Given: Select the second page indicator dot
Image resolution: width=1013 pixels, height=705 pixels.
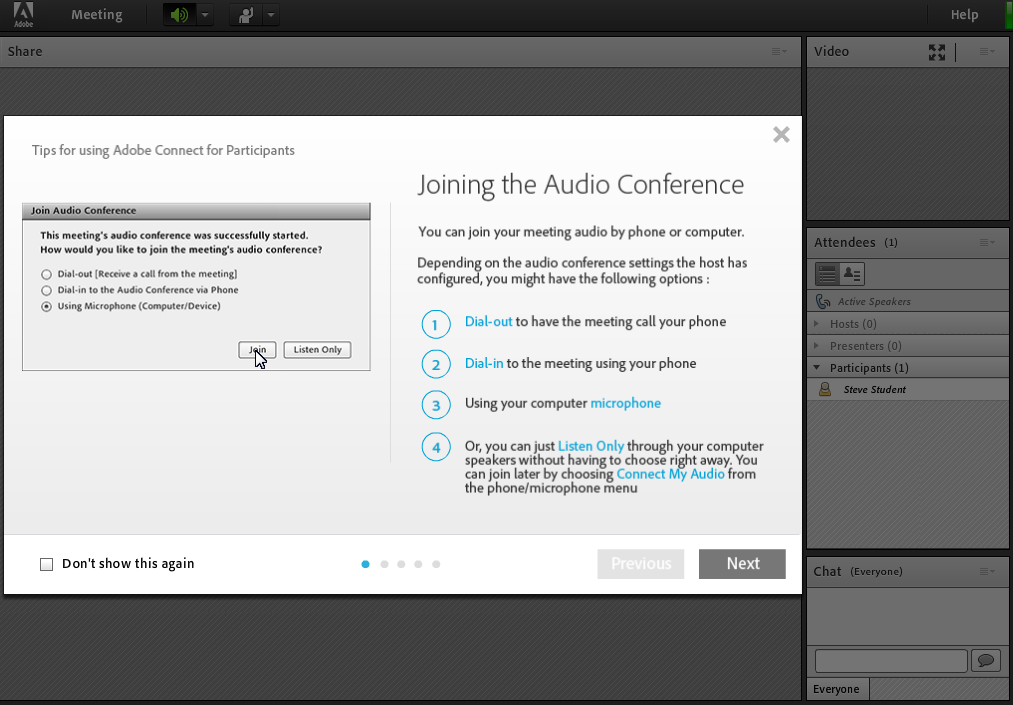Looking at the screenshot, I should pyautogui.click(x=384, y=564).
